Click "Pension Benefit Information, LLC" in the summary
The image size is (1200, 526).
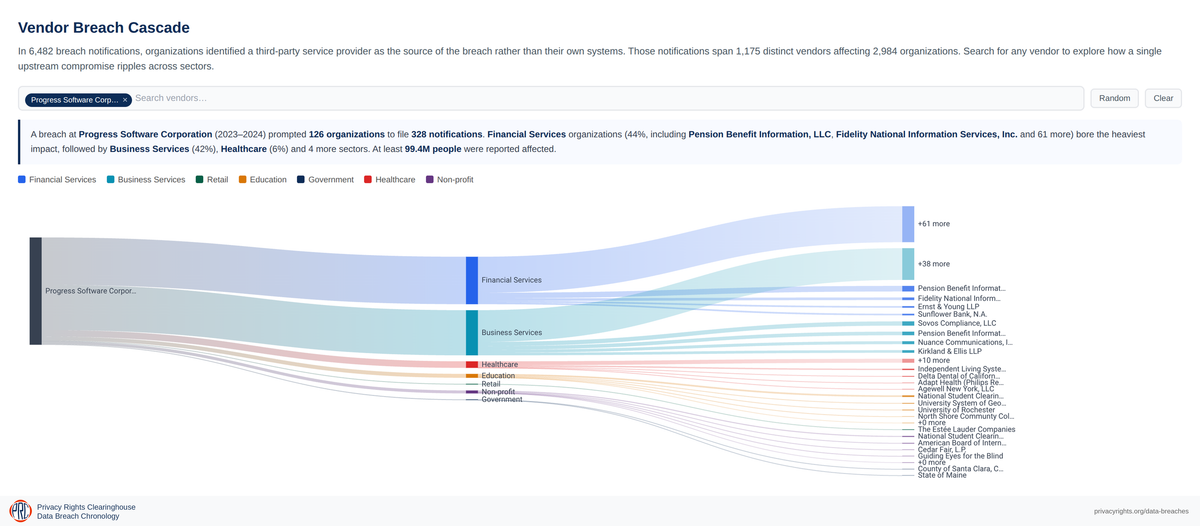(759, 134)
